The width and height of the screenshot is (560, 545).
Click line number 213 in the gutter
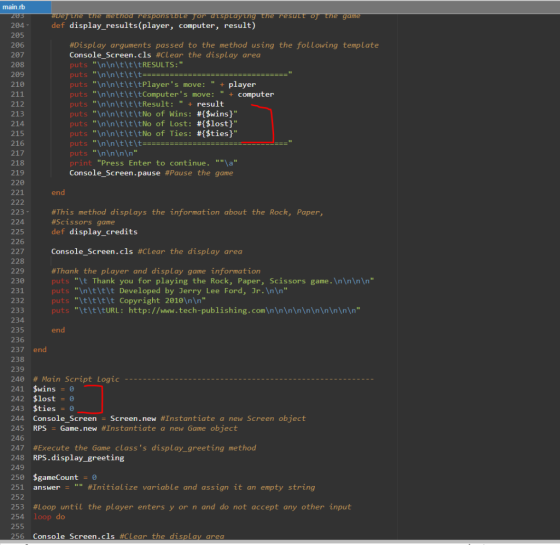(x=18, y=114)
